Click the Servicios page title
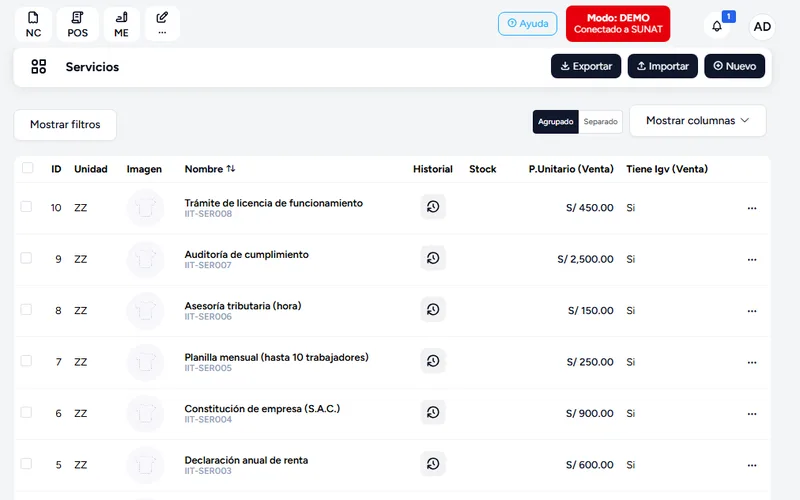Screen dimensions: 800x500 (x=92, y=67)
